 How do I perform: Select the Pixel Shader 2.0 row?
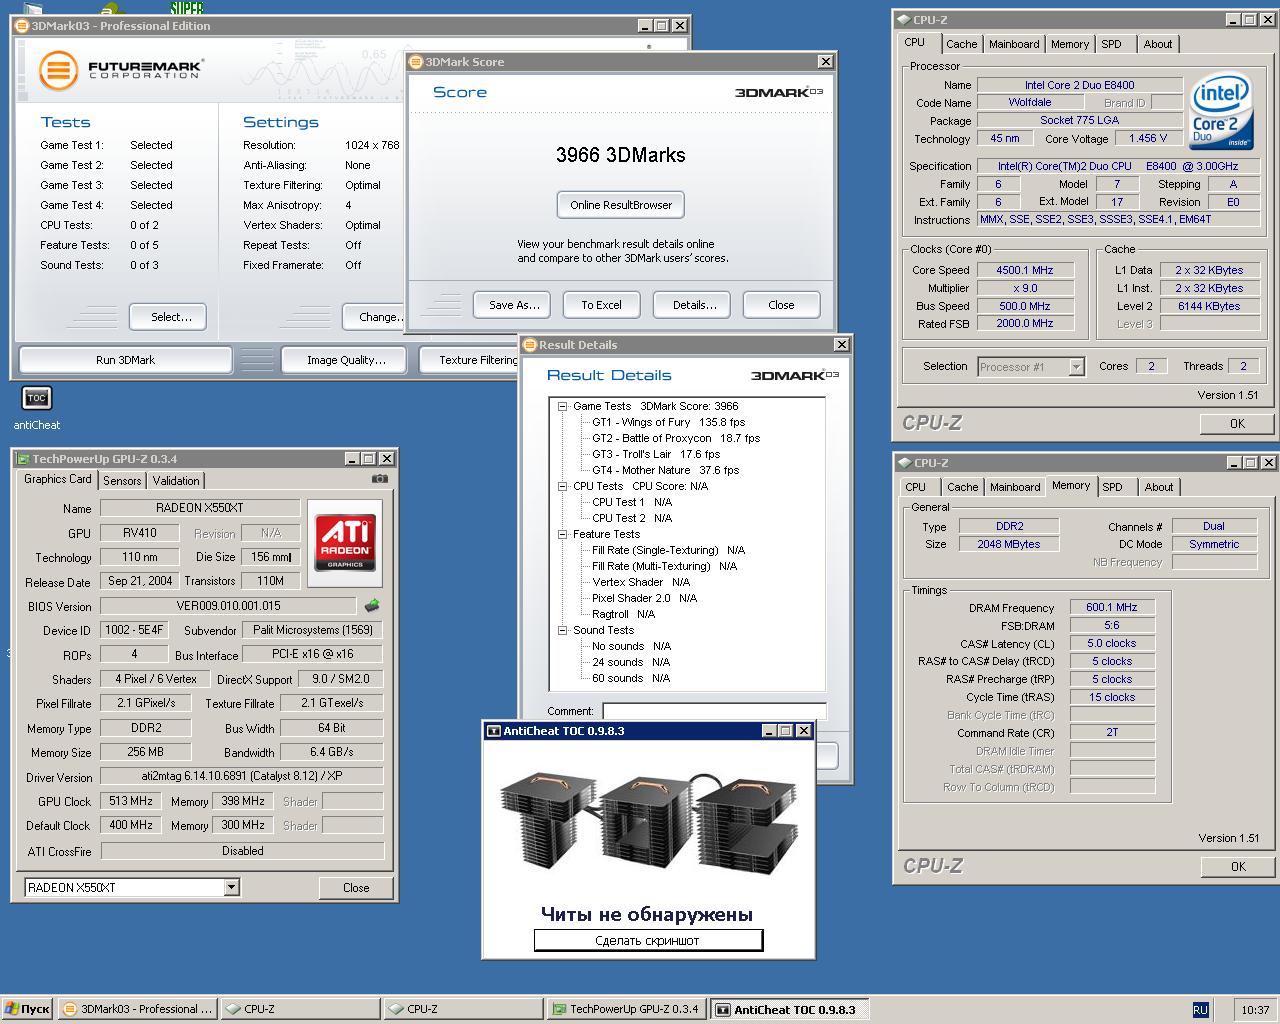click(x=644, y=598)
